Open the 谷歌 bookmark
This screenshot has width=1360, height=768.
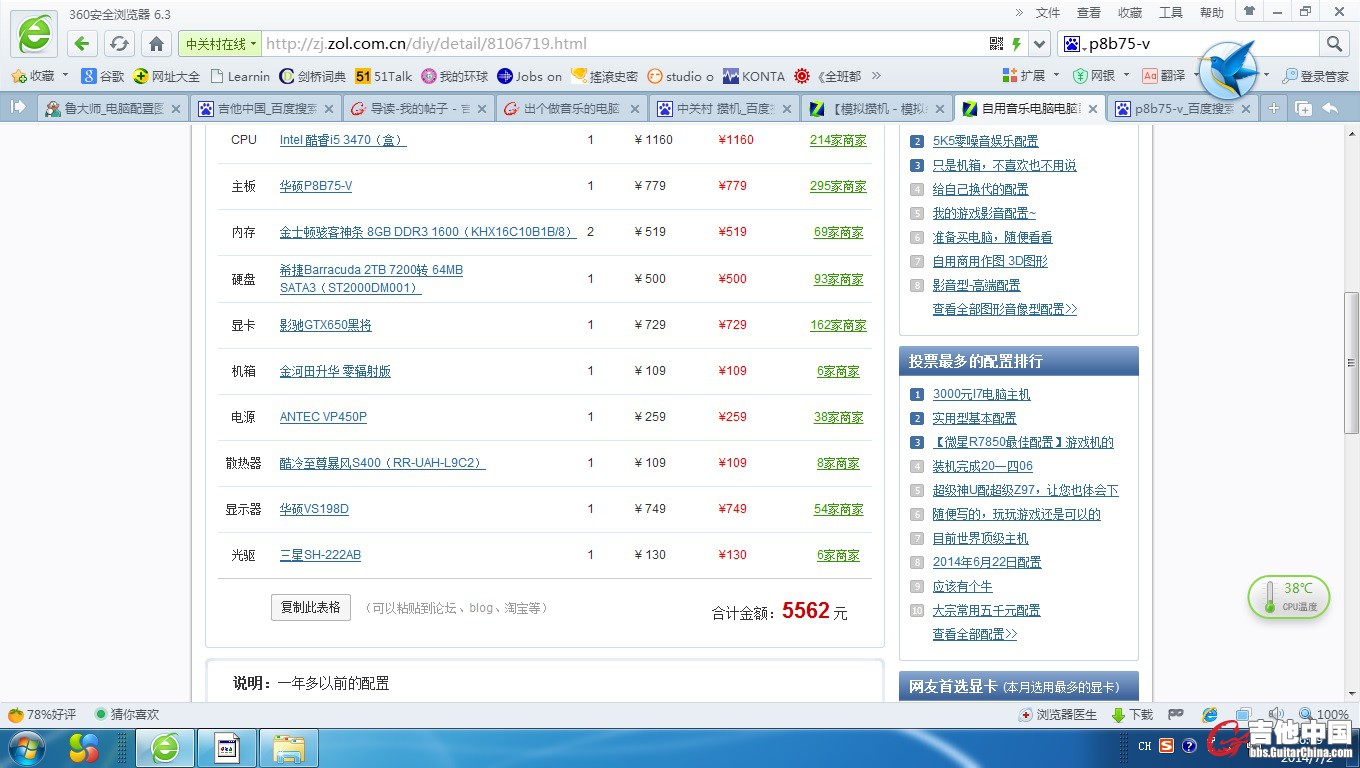point(103,76)
